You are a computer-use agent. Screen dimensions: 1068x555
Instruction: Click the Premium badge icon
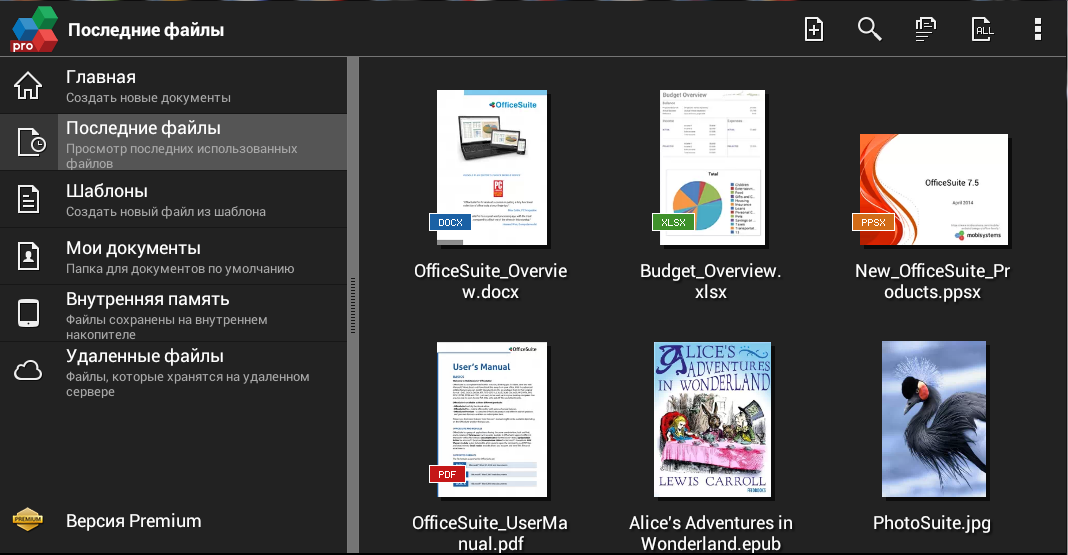tap(28, 520)
